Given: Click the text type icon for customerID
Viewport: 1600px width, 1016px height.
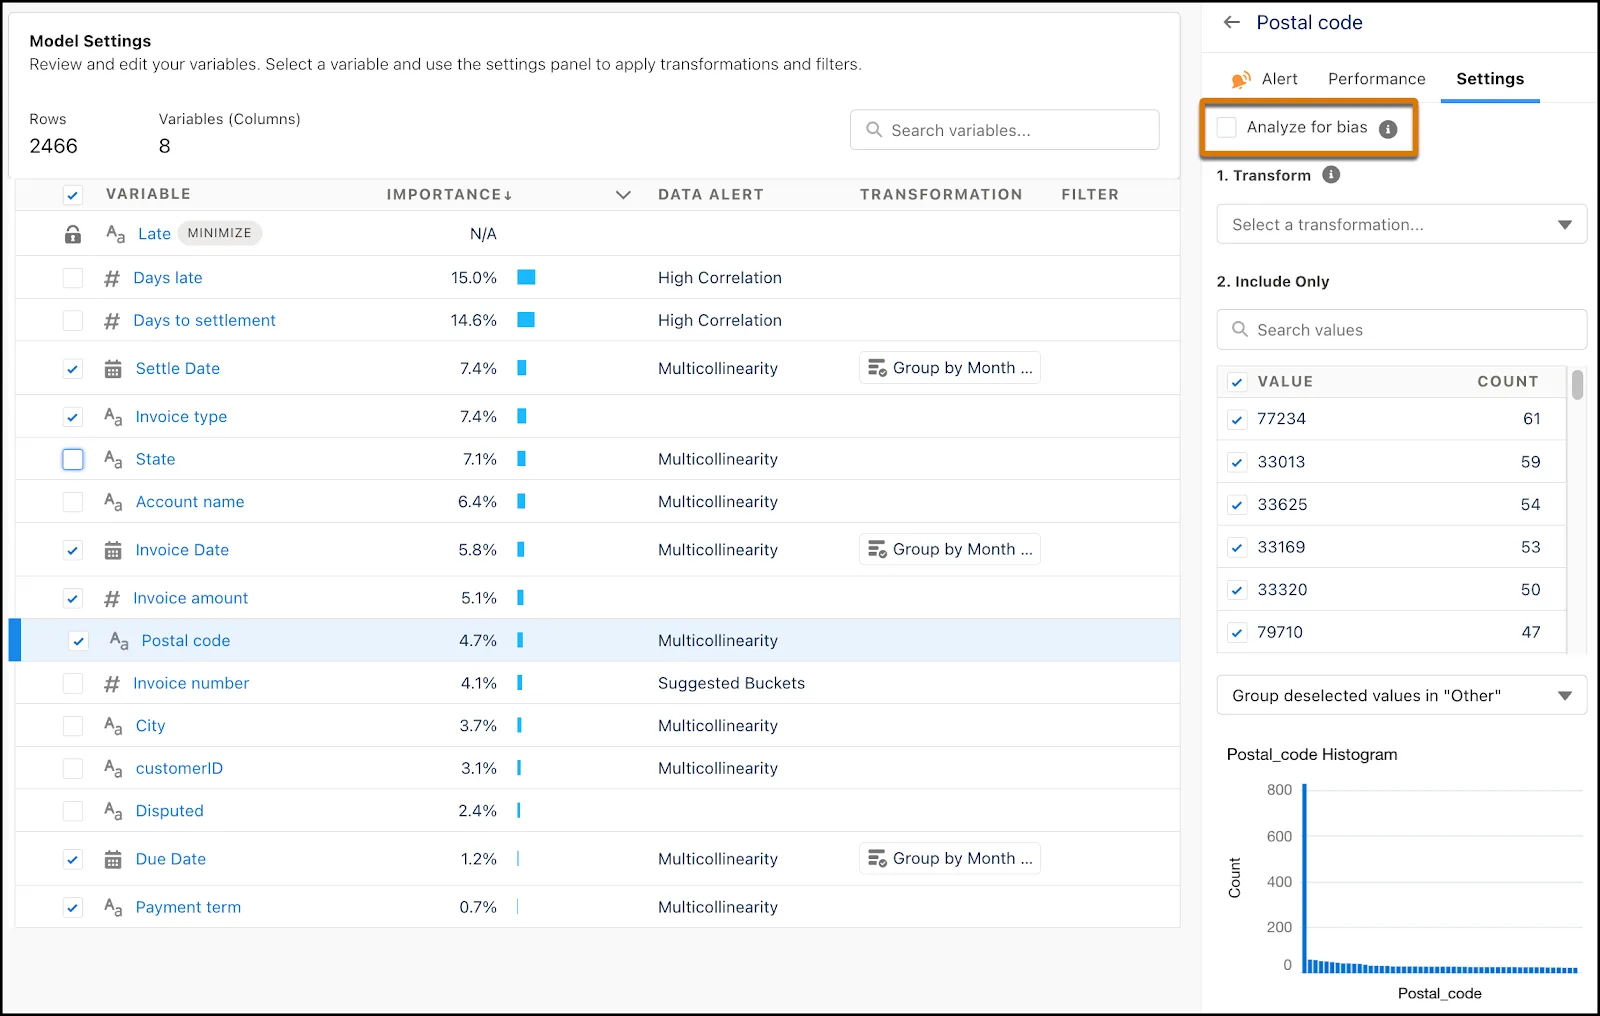Looking at the screenshot, I should (114, 768).
